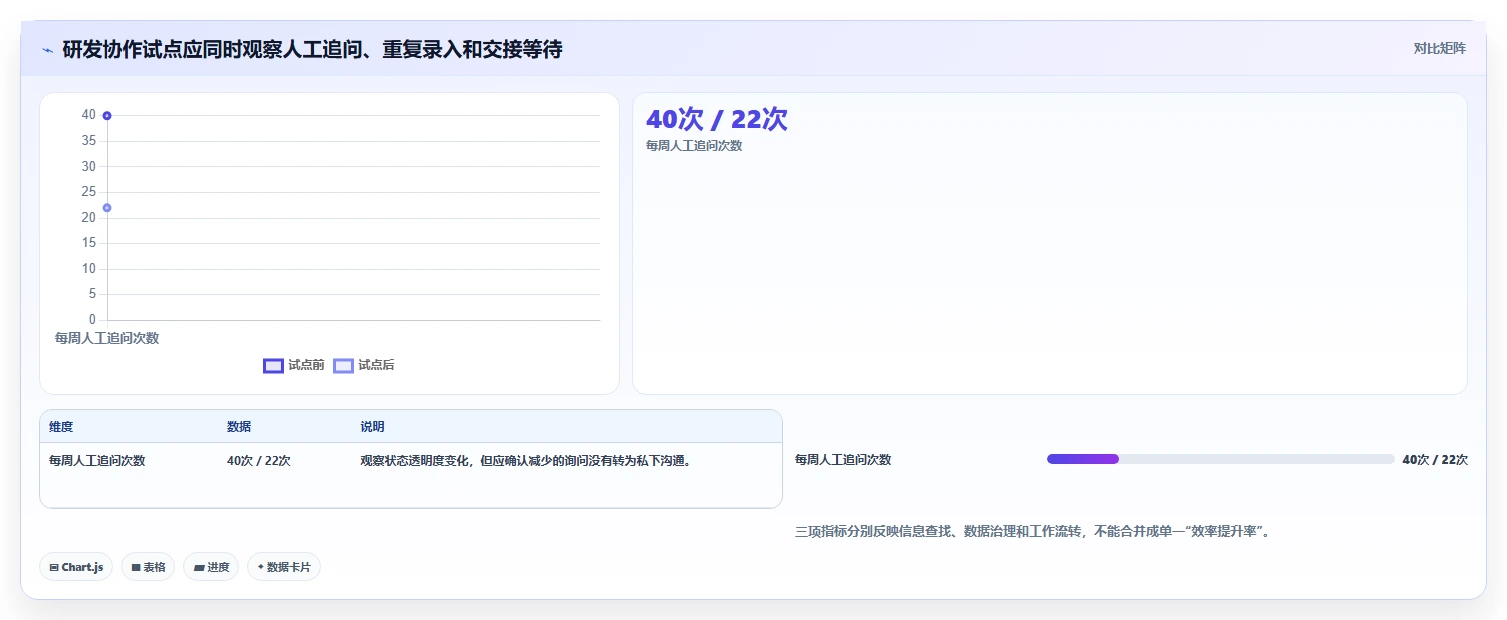Click the 每周人工追问次数 chart axis label
The height and width of the screenshot is (620, 1507).
click(x=107, y=338)
